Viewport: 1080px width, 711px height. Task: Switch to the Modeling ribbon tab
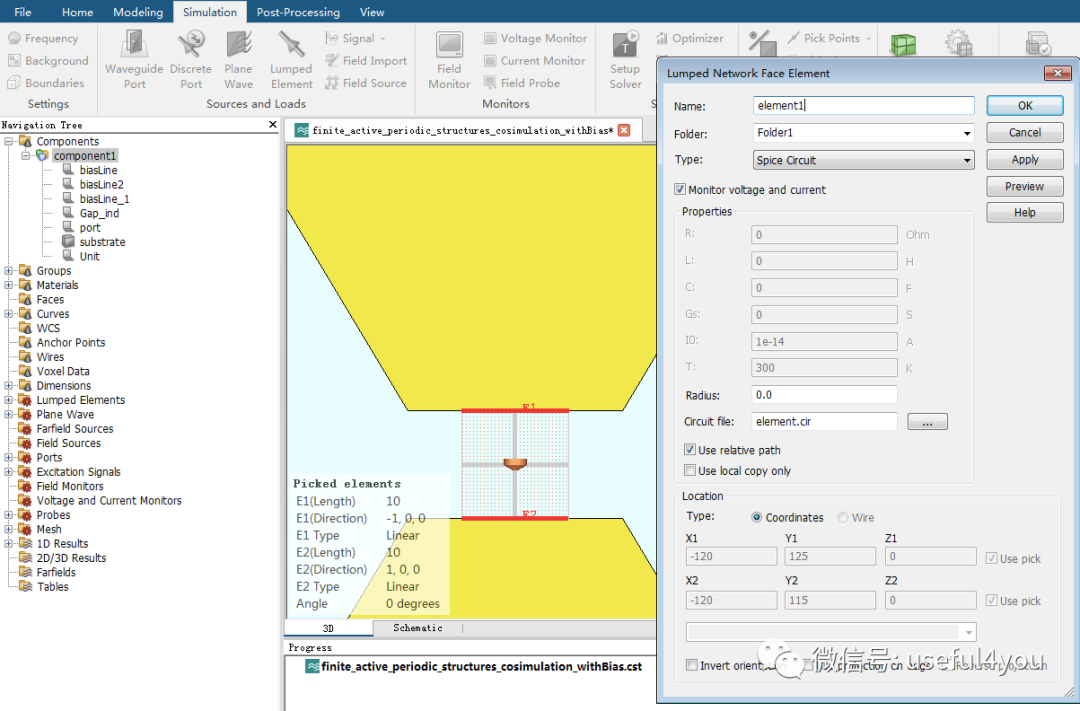point(138,12)
